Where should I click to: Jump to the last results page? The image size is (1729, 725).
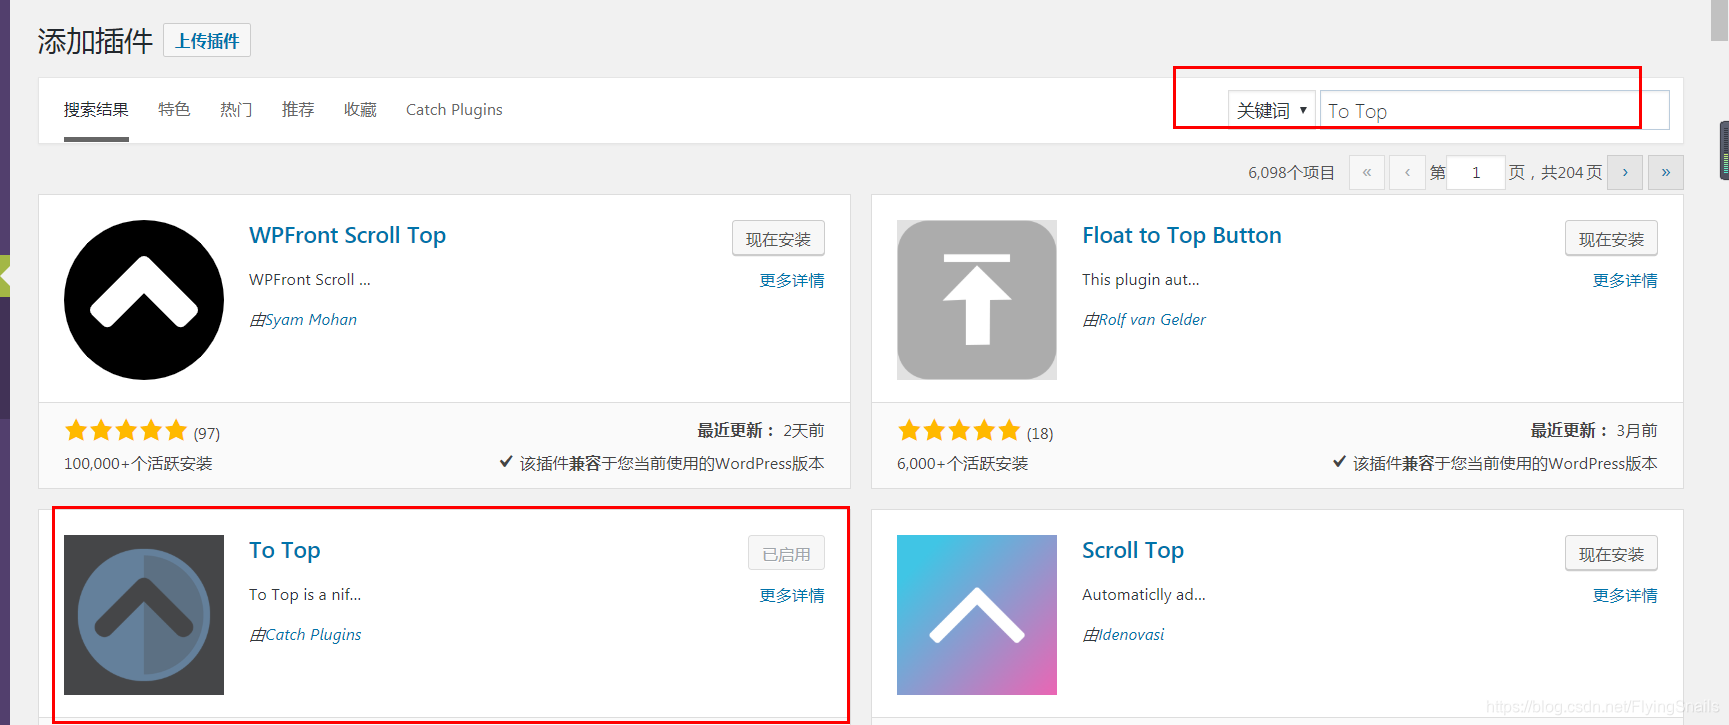(1666, 172)
